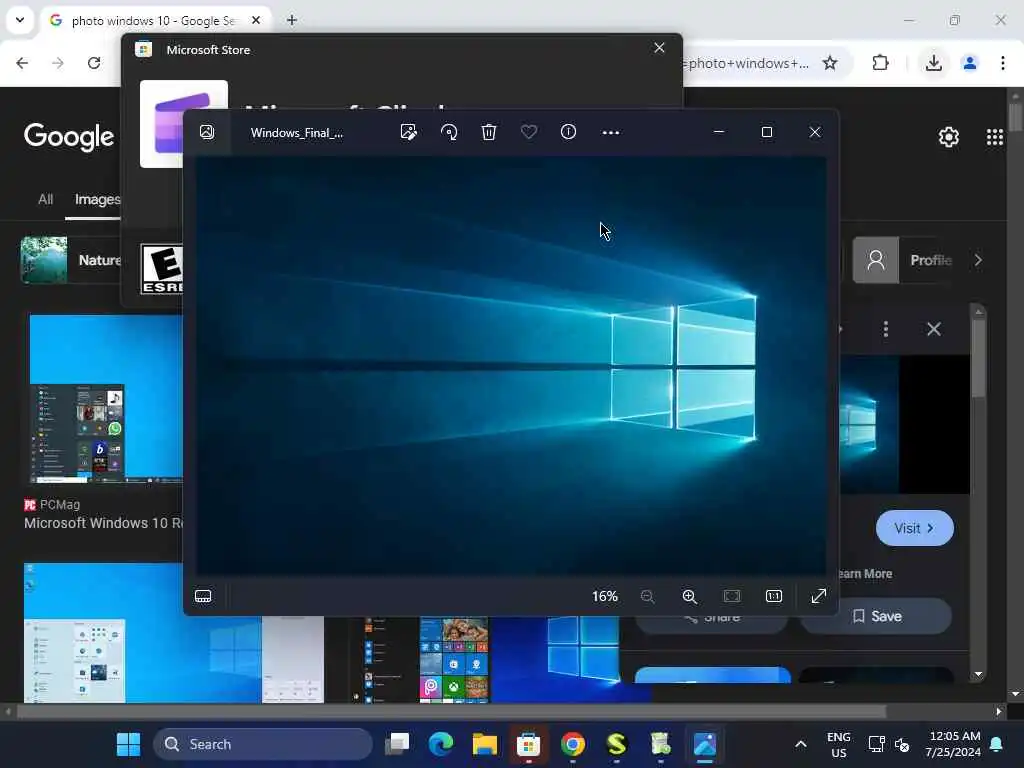Click the Chrome address bar URL

(x=748, y=63)
